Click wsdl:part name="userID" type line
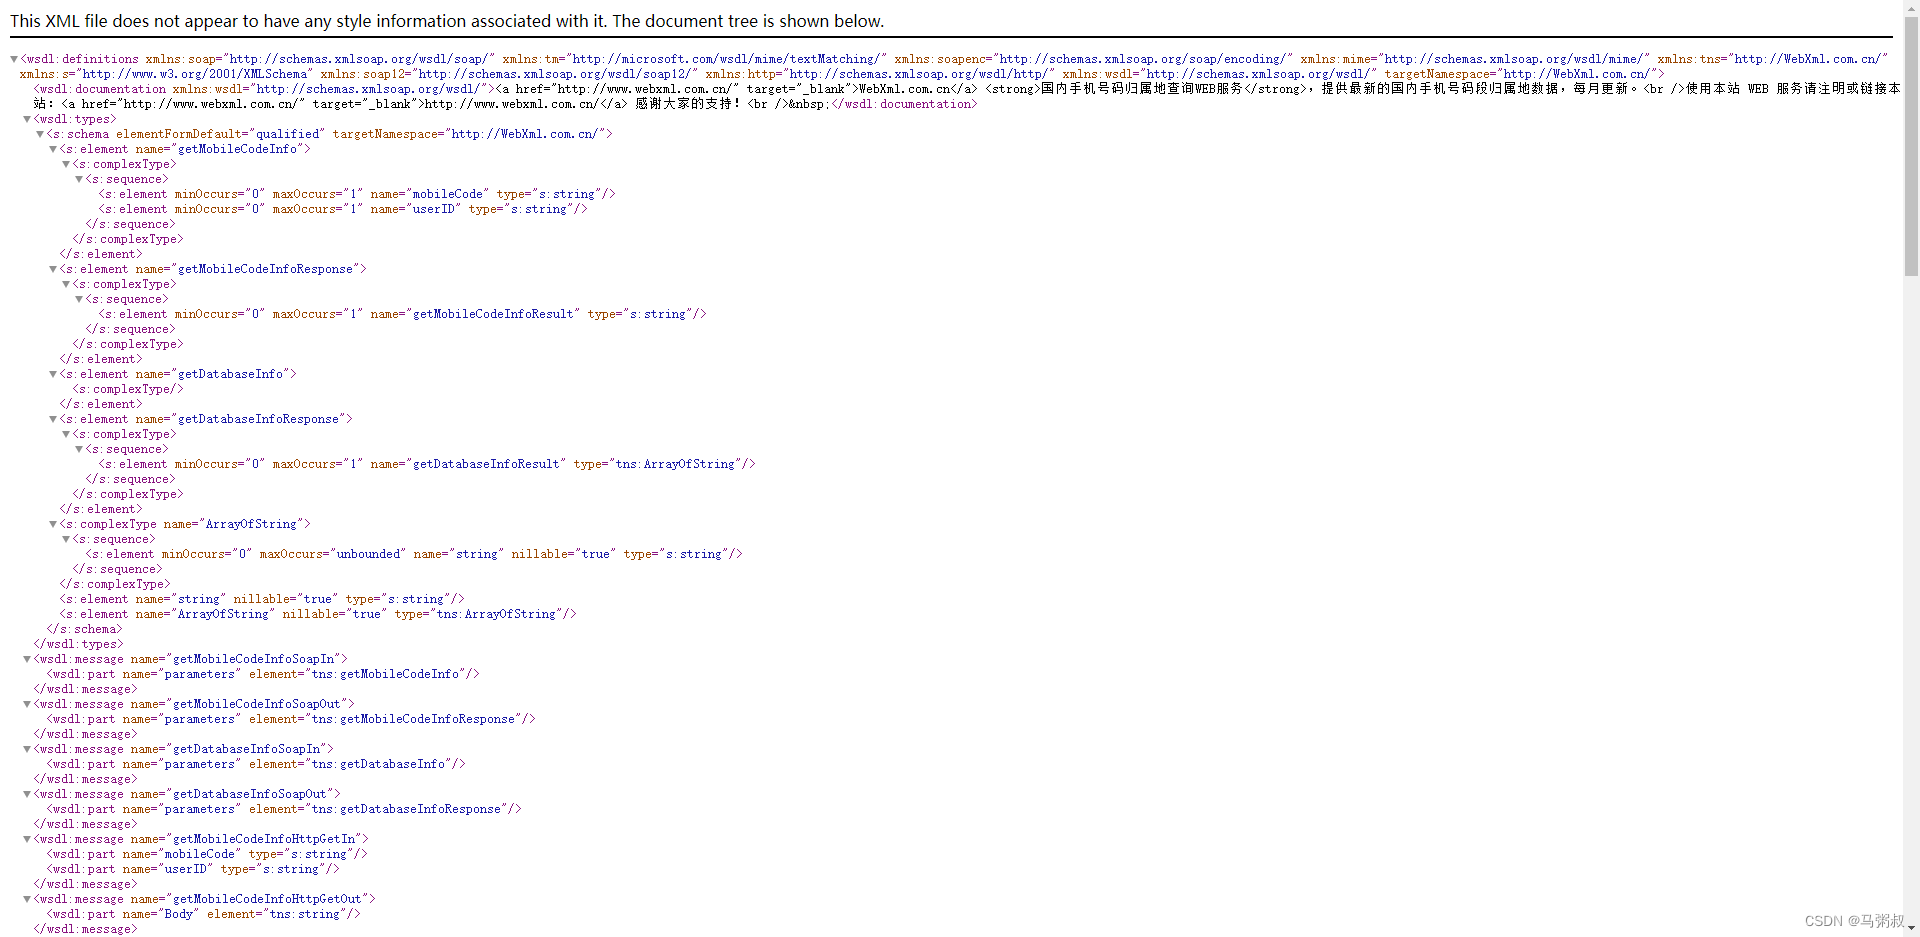Image resolution: width=1920 pixels, height=937 pixels. [193, 869]
